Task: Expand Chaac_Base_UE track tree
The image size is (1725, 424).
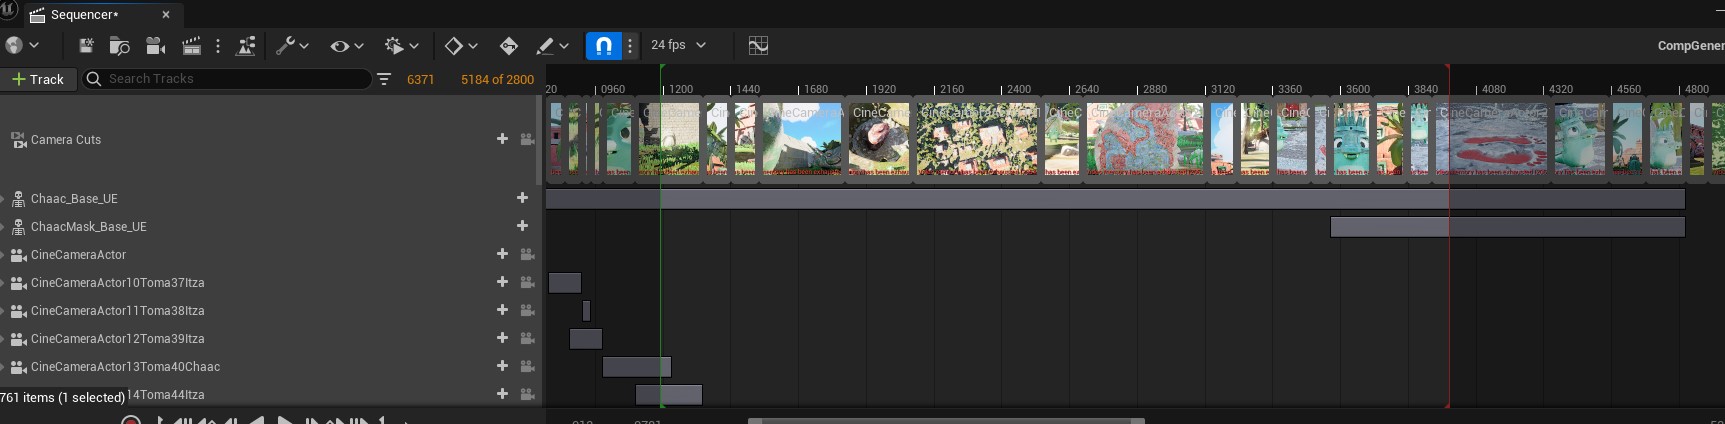Action: coord(3,198)
